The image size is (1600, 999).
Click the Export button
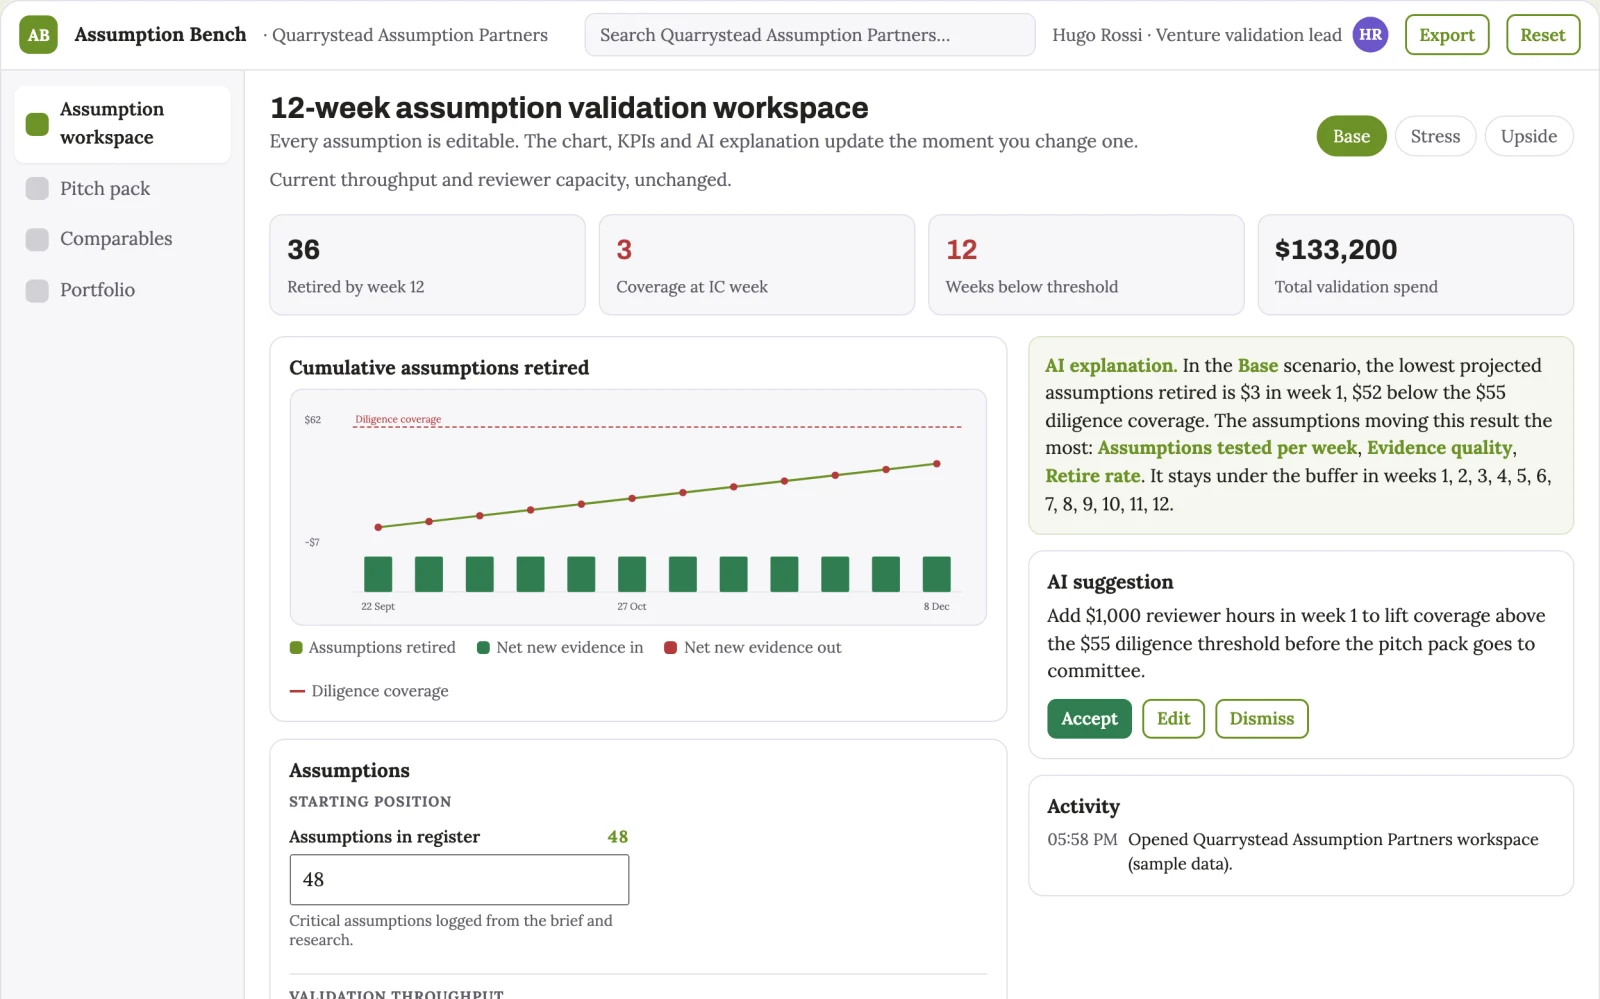click(x=1447, y=35)
